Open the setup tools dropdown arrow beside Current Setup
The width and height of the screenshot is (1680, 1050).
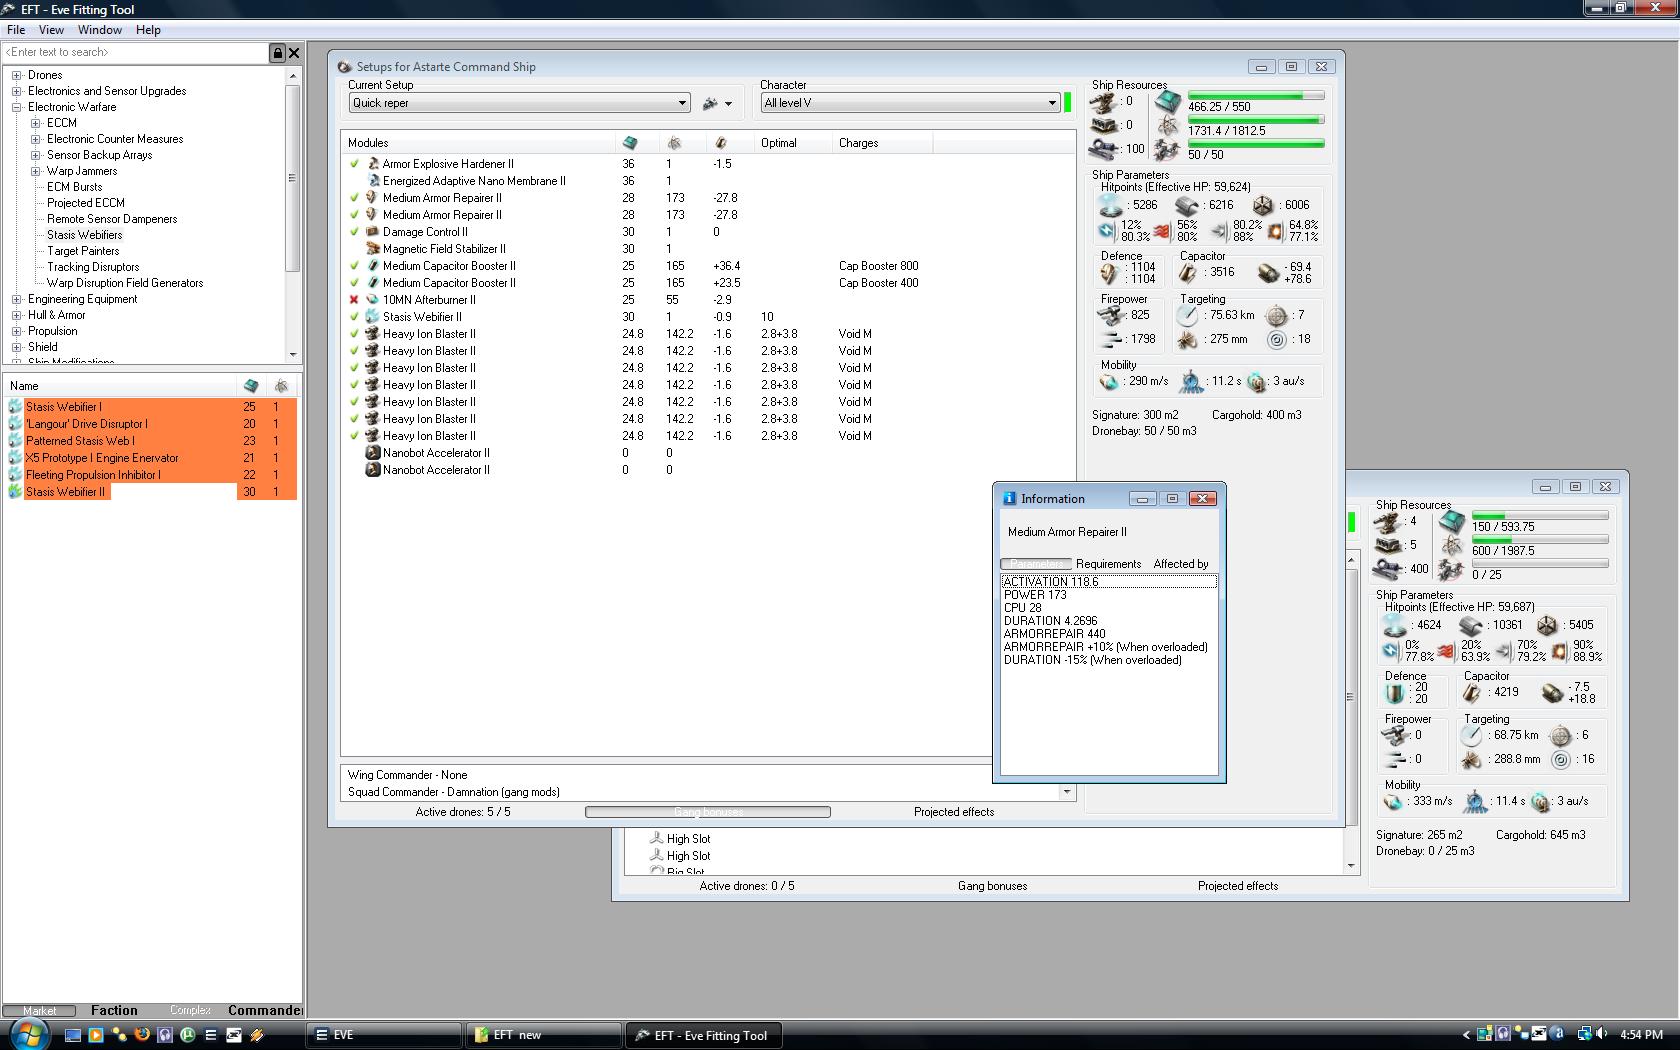[728, 104]
